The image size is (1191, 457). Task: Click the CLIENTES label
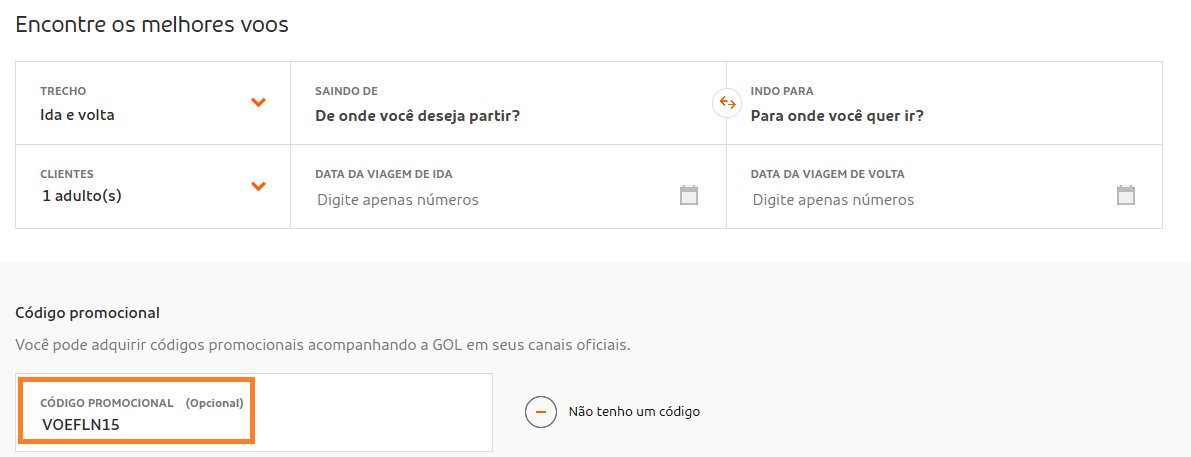(x=67, y=174)
